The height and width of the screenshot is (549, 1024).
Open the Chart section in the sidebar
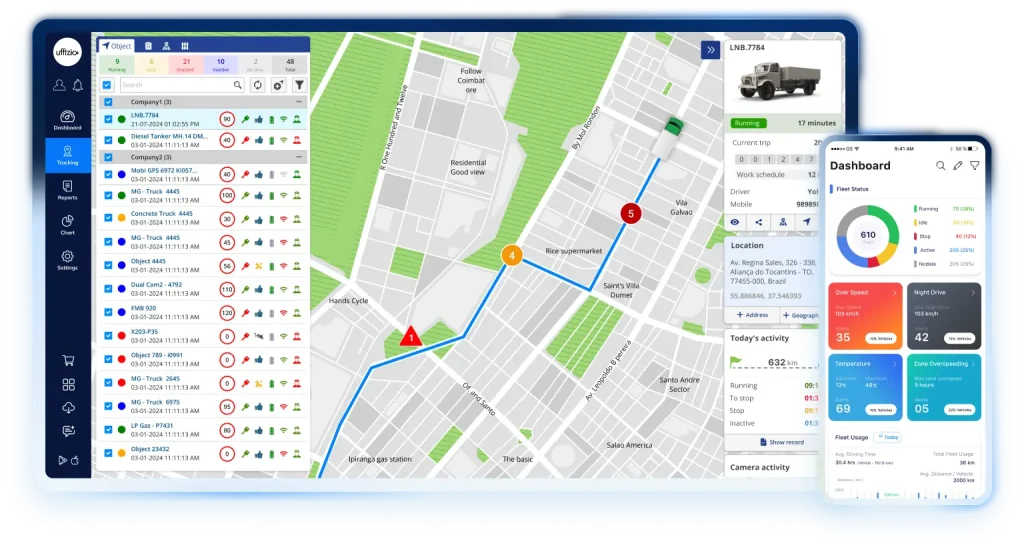(67, 224)
